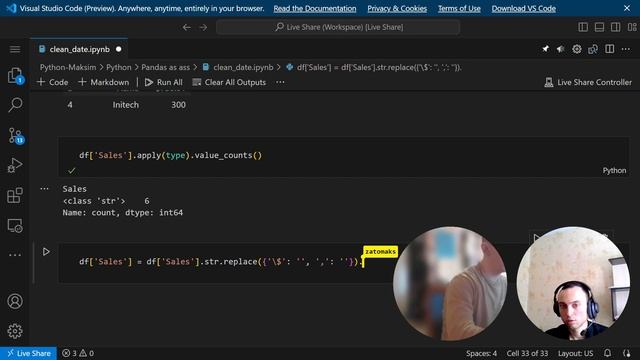Open the Accounts menu

pyautogui.click(x=15, y=301)
